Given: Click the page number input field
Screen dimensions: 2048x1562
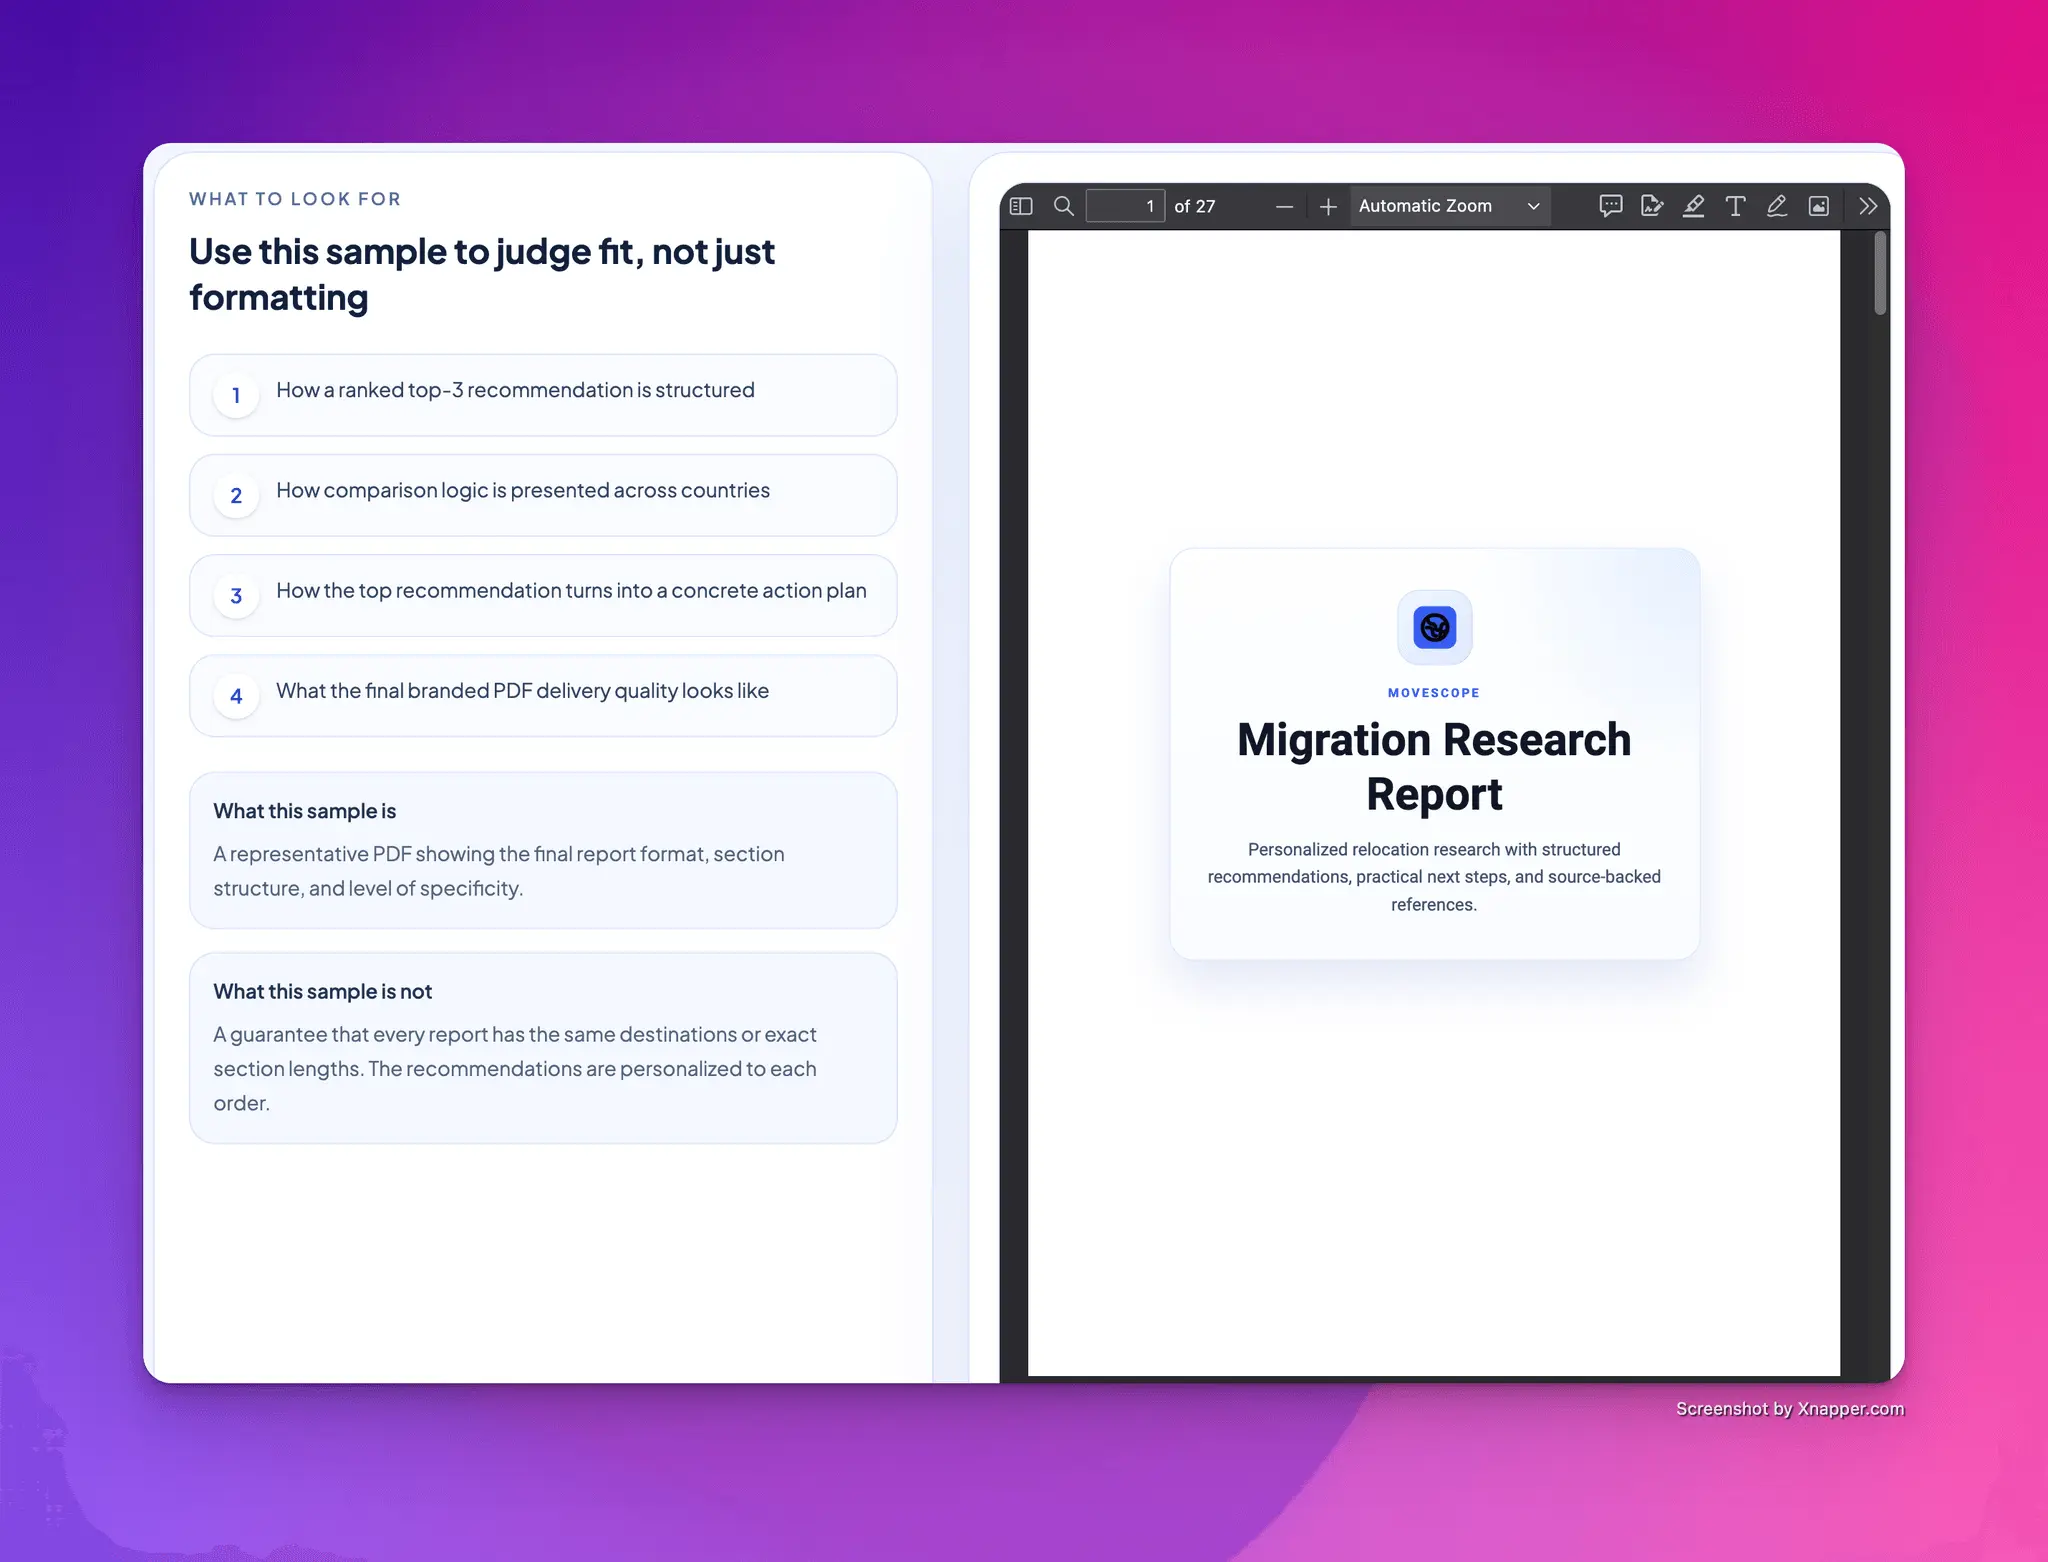Looking at the screenshot, I should tap(1125, 206).
